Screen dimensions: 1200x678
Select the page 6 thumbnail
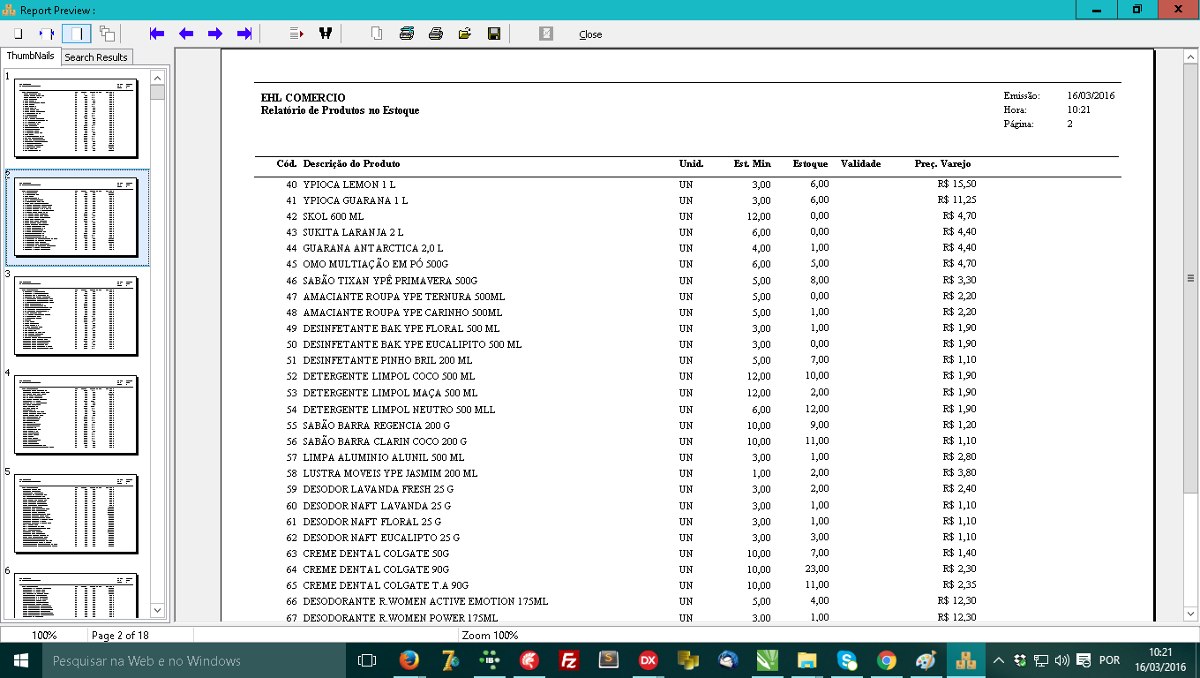[75, 596]
